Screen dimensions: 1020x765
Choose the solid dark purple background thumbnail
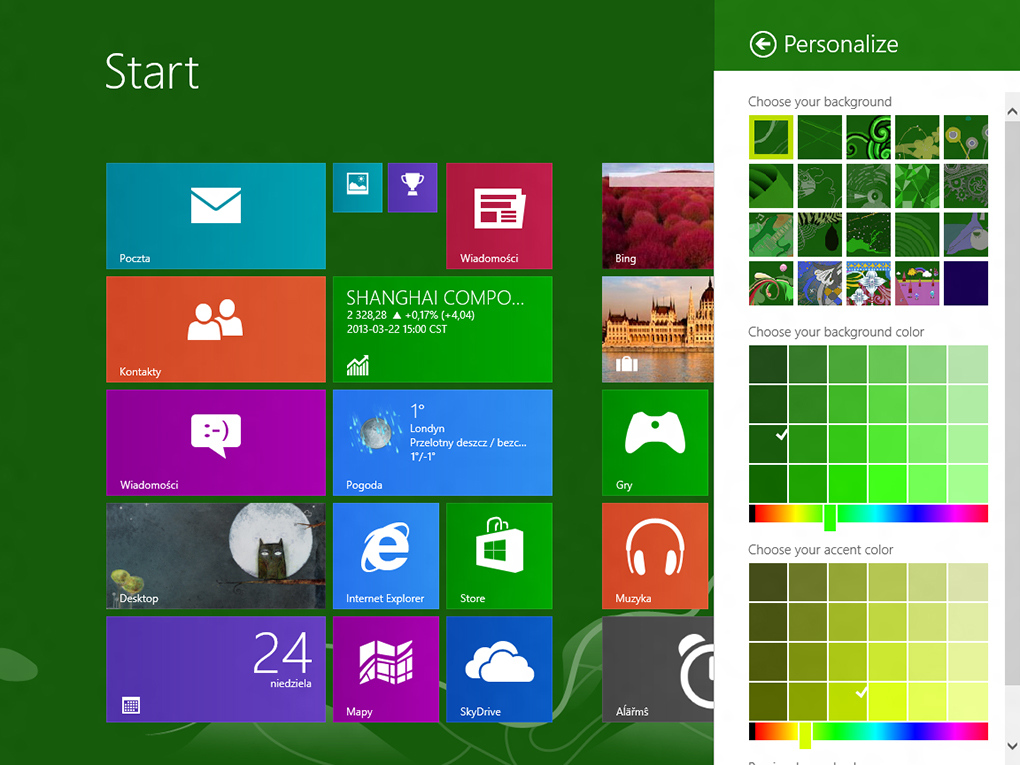coord(966,283)
